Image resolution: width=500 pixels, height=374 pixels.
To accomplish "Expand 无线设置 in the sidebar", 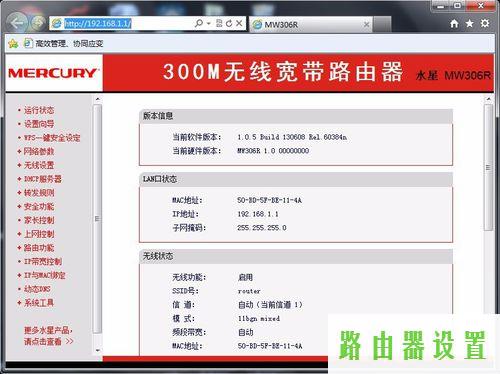I will (x=39, y=165).
